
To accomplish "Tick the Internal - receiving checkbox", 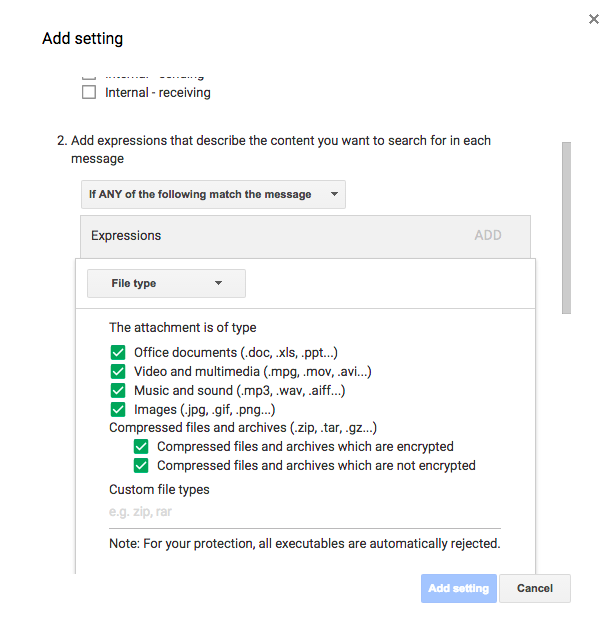I will coord(89,93).
